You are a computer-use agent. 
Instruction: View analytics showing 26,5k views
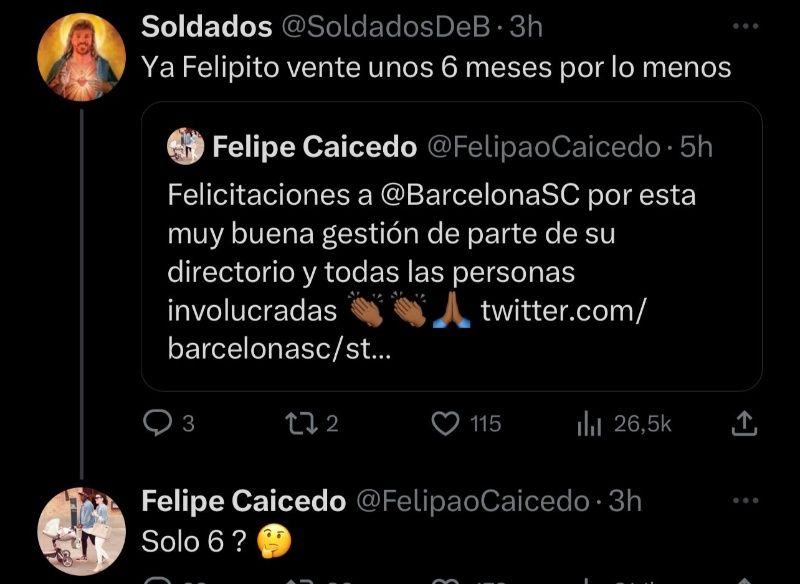point(590,424)
